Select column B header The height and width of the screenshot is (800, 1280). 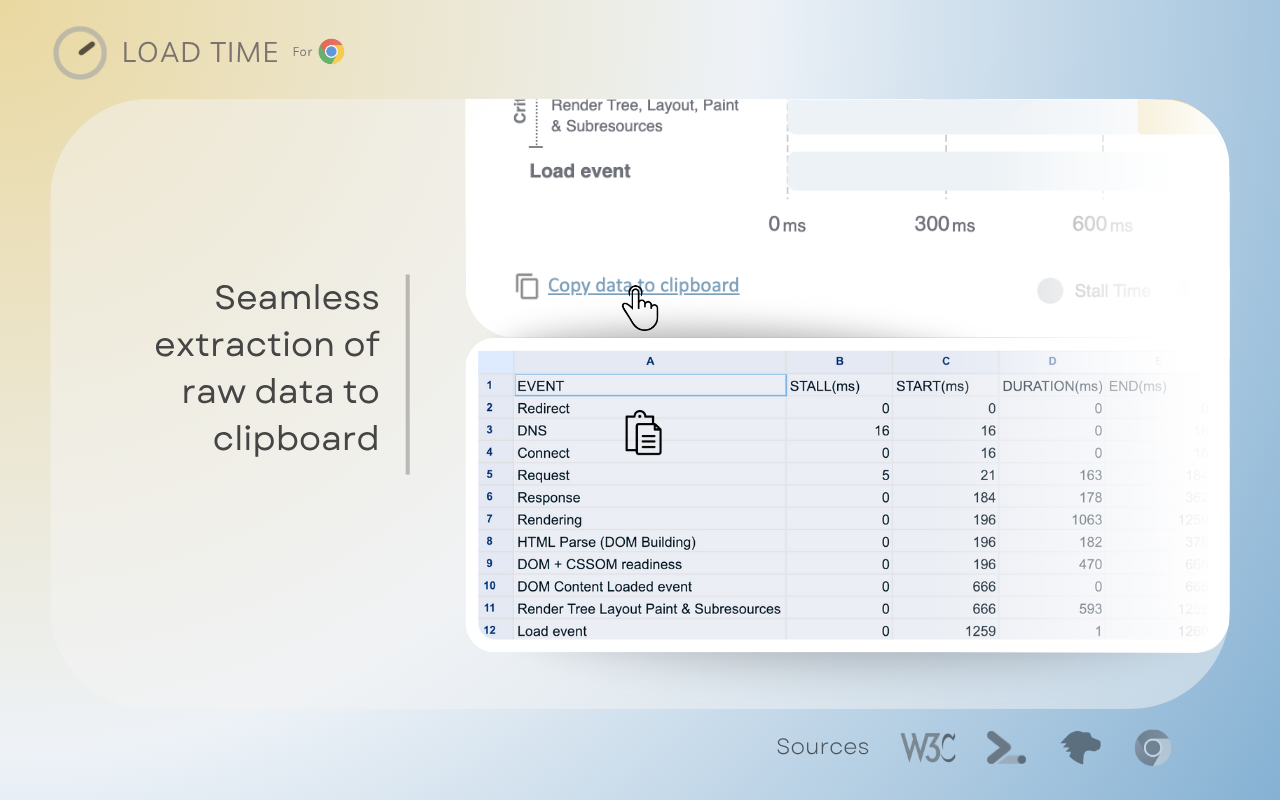coord(839,361)
